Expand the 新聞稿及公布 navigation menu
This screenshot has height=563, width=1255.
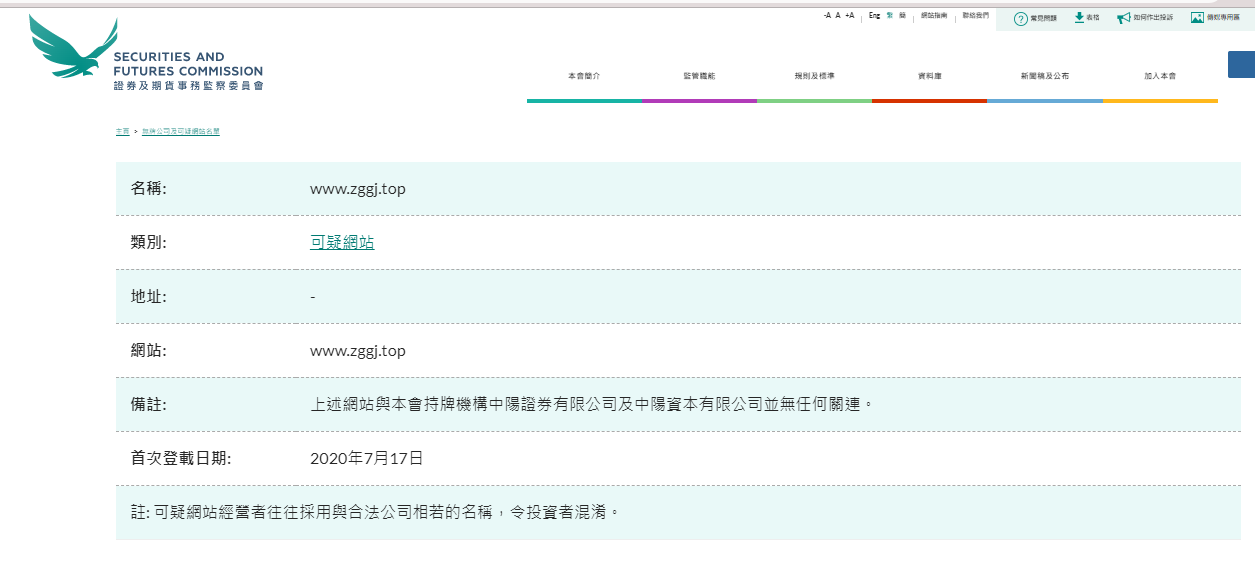[x=1044, y=76]
